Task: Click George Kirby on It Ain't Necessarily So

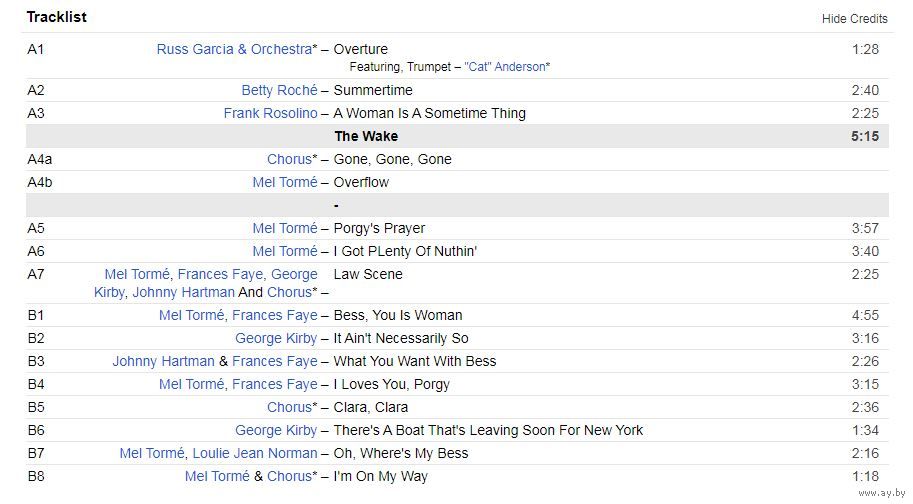Action: pos(276,338)
